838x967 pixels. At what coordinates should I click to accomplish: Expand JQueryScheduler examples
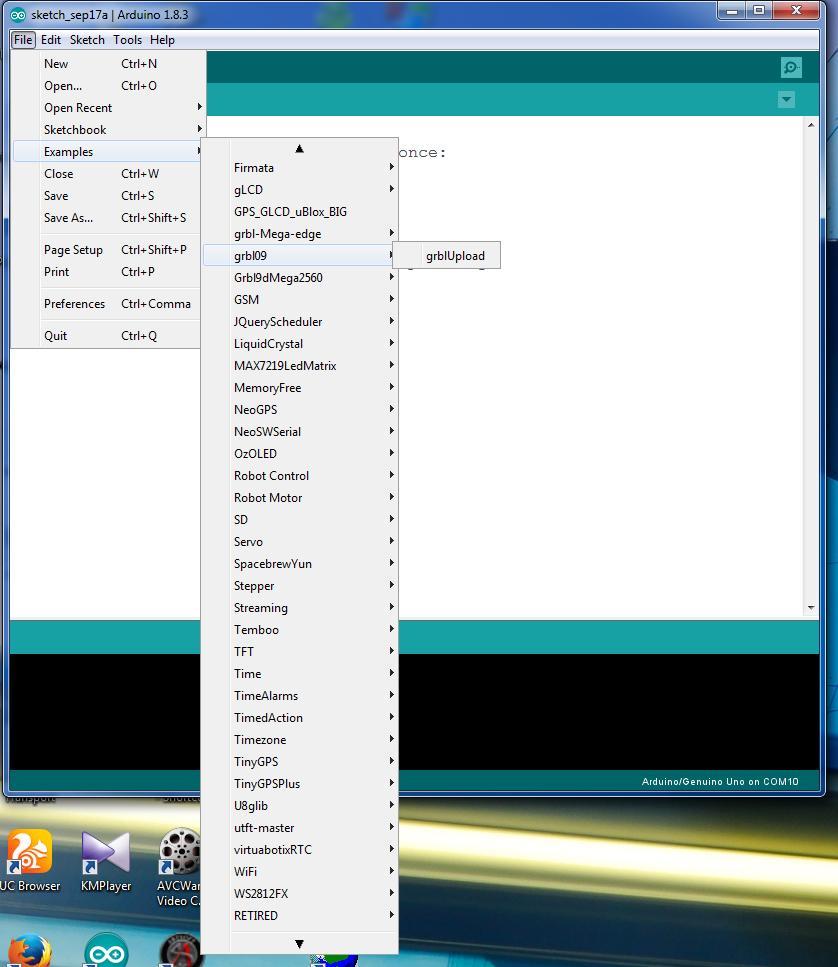click(300, 323)
